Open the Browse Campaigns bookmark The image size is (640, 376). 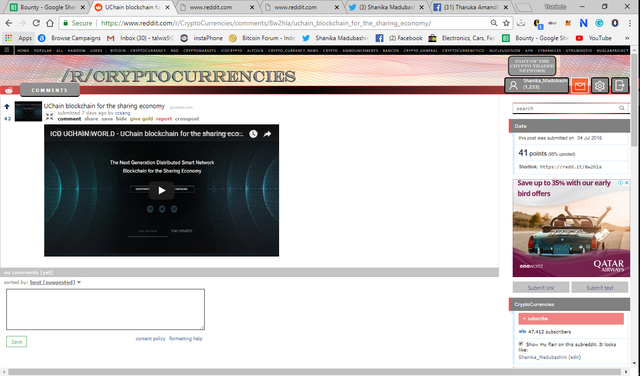[x=69, y=38]
